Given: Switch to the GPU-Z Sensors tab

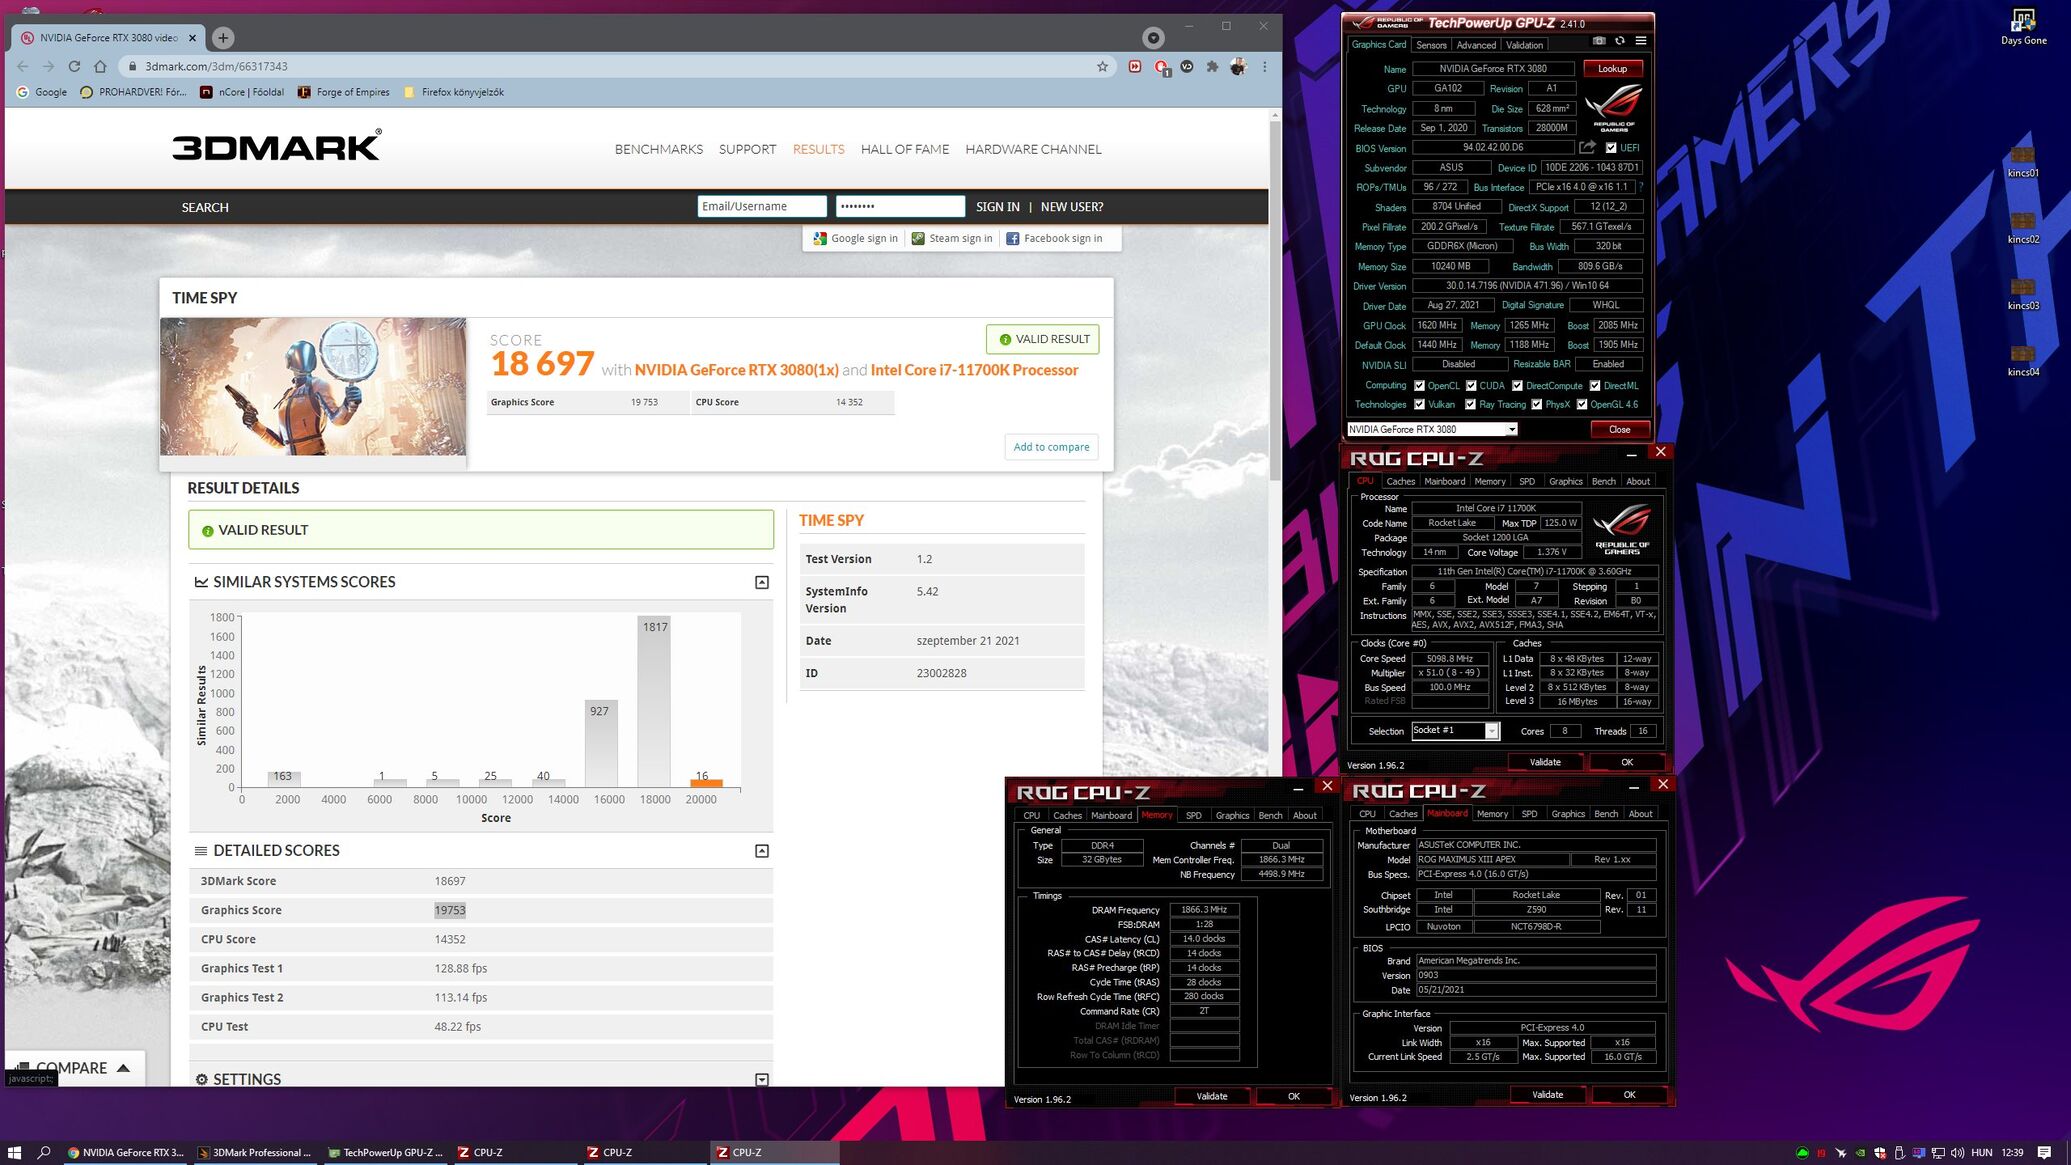Looking at the screenshot, I should [1431, 45].
